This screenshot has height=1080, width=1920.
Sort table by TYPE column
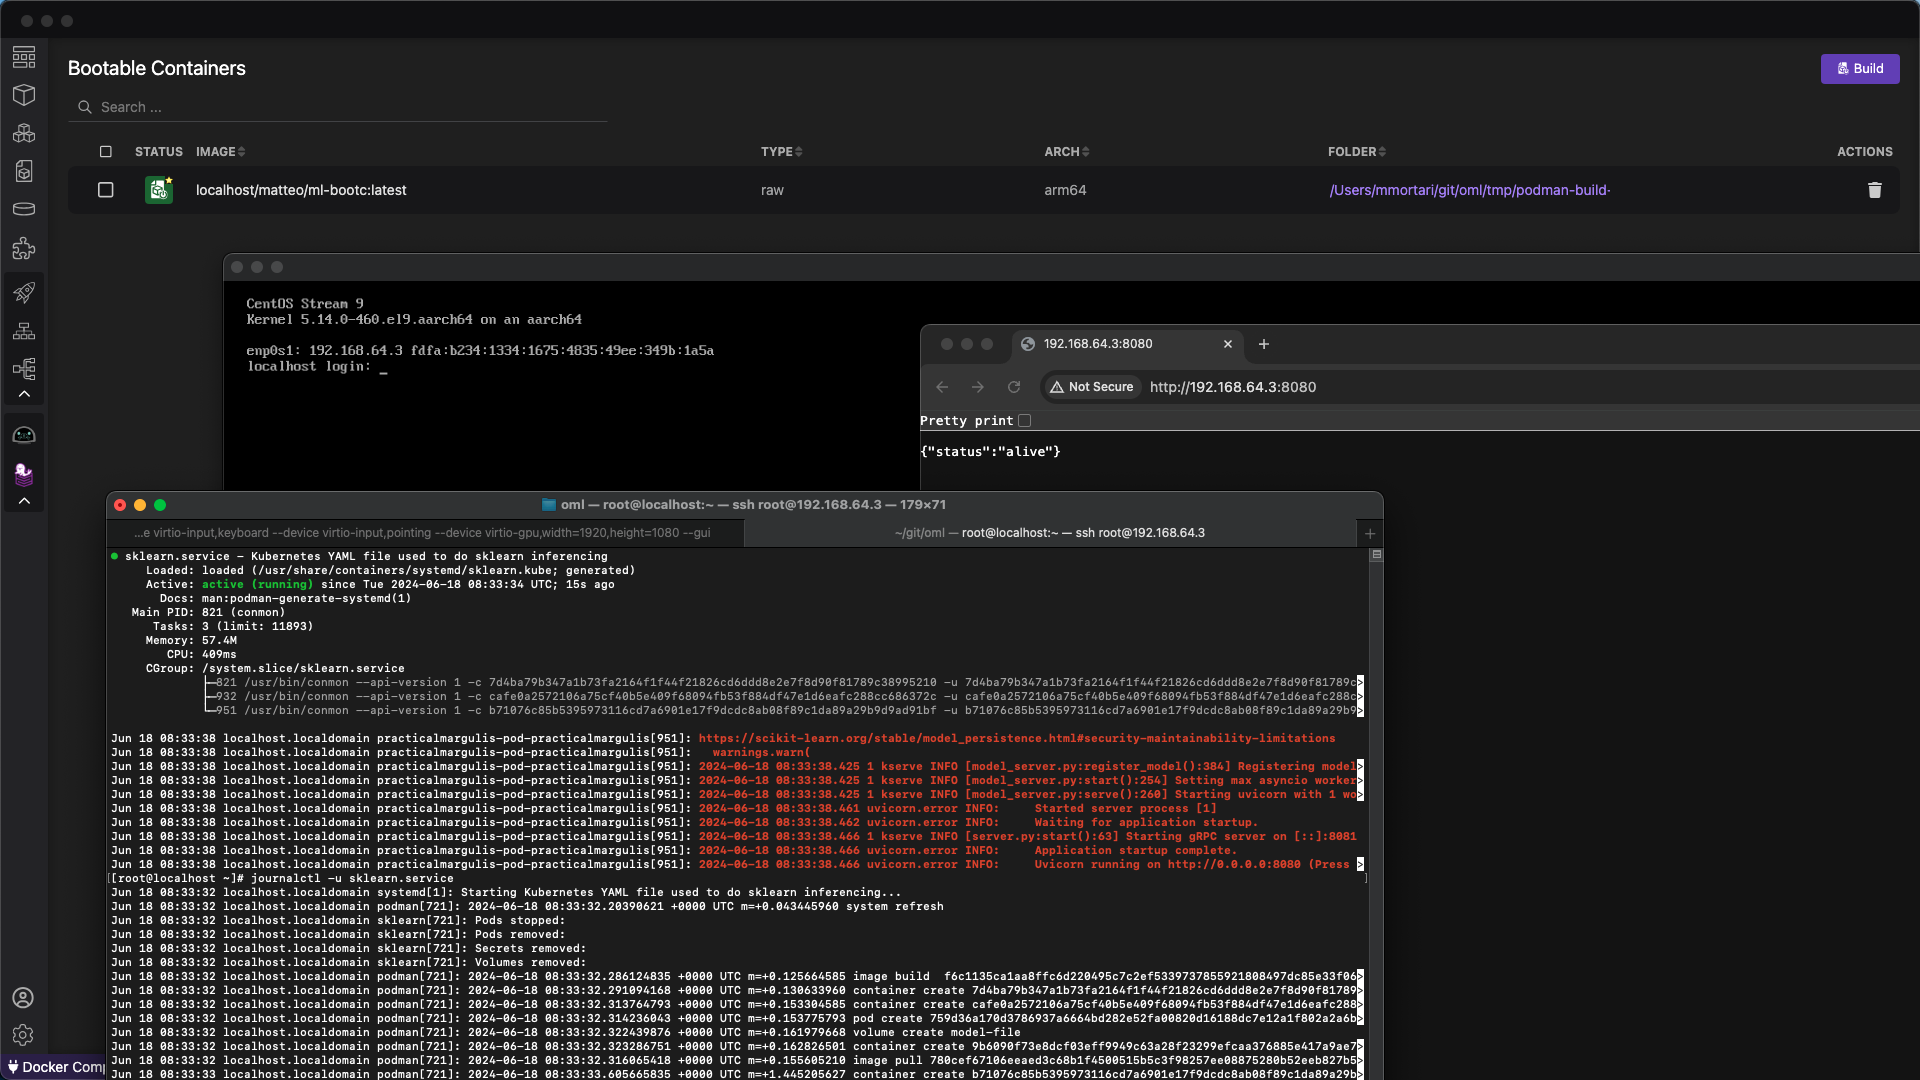pyautogui.click(x=781, y=152)
